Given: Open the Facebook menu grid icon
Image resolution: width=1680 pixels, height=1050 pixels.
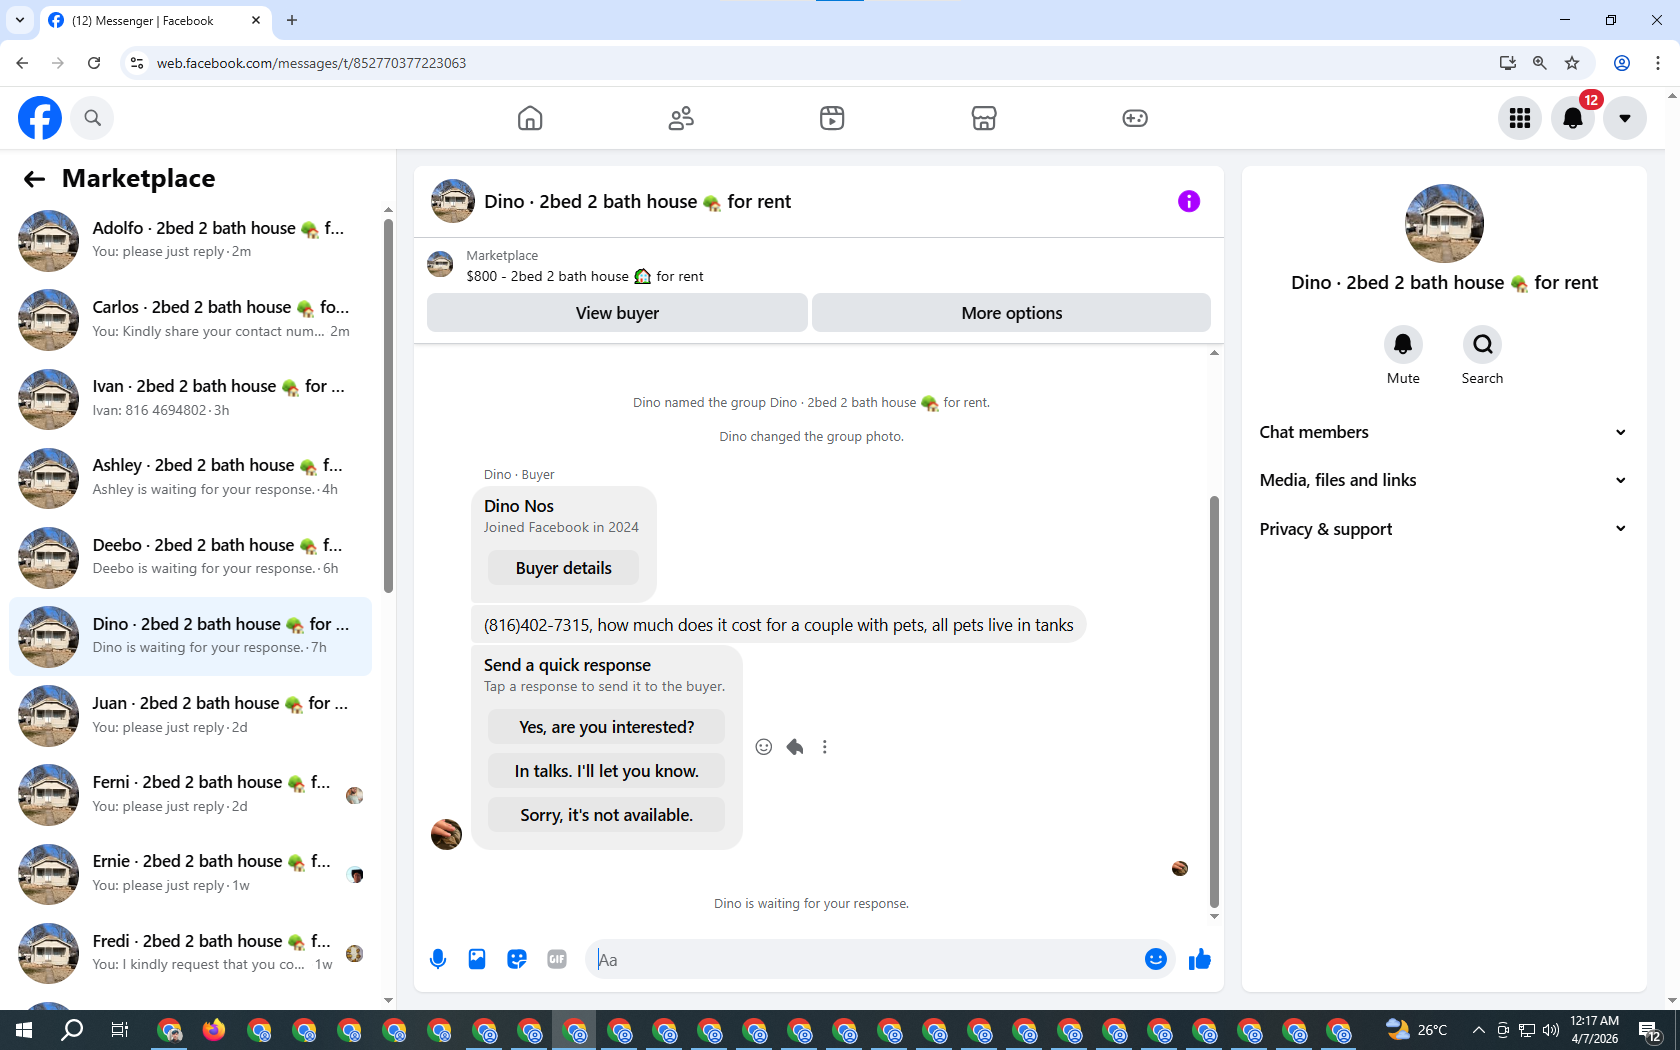Looking at the screenshot, I should [x=1520, y=118].
